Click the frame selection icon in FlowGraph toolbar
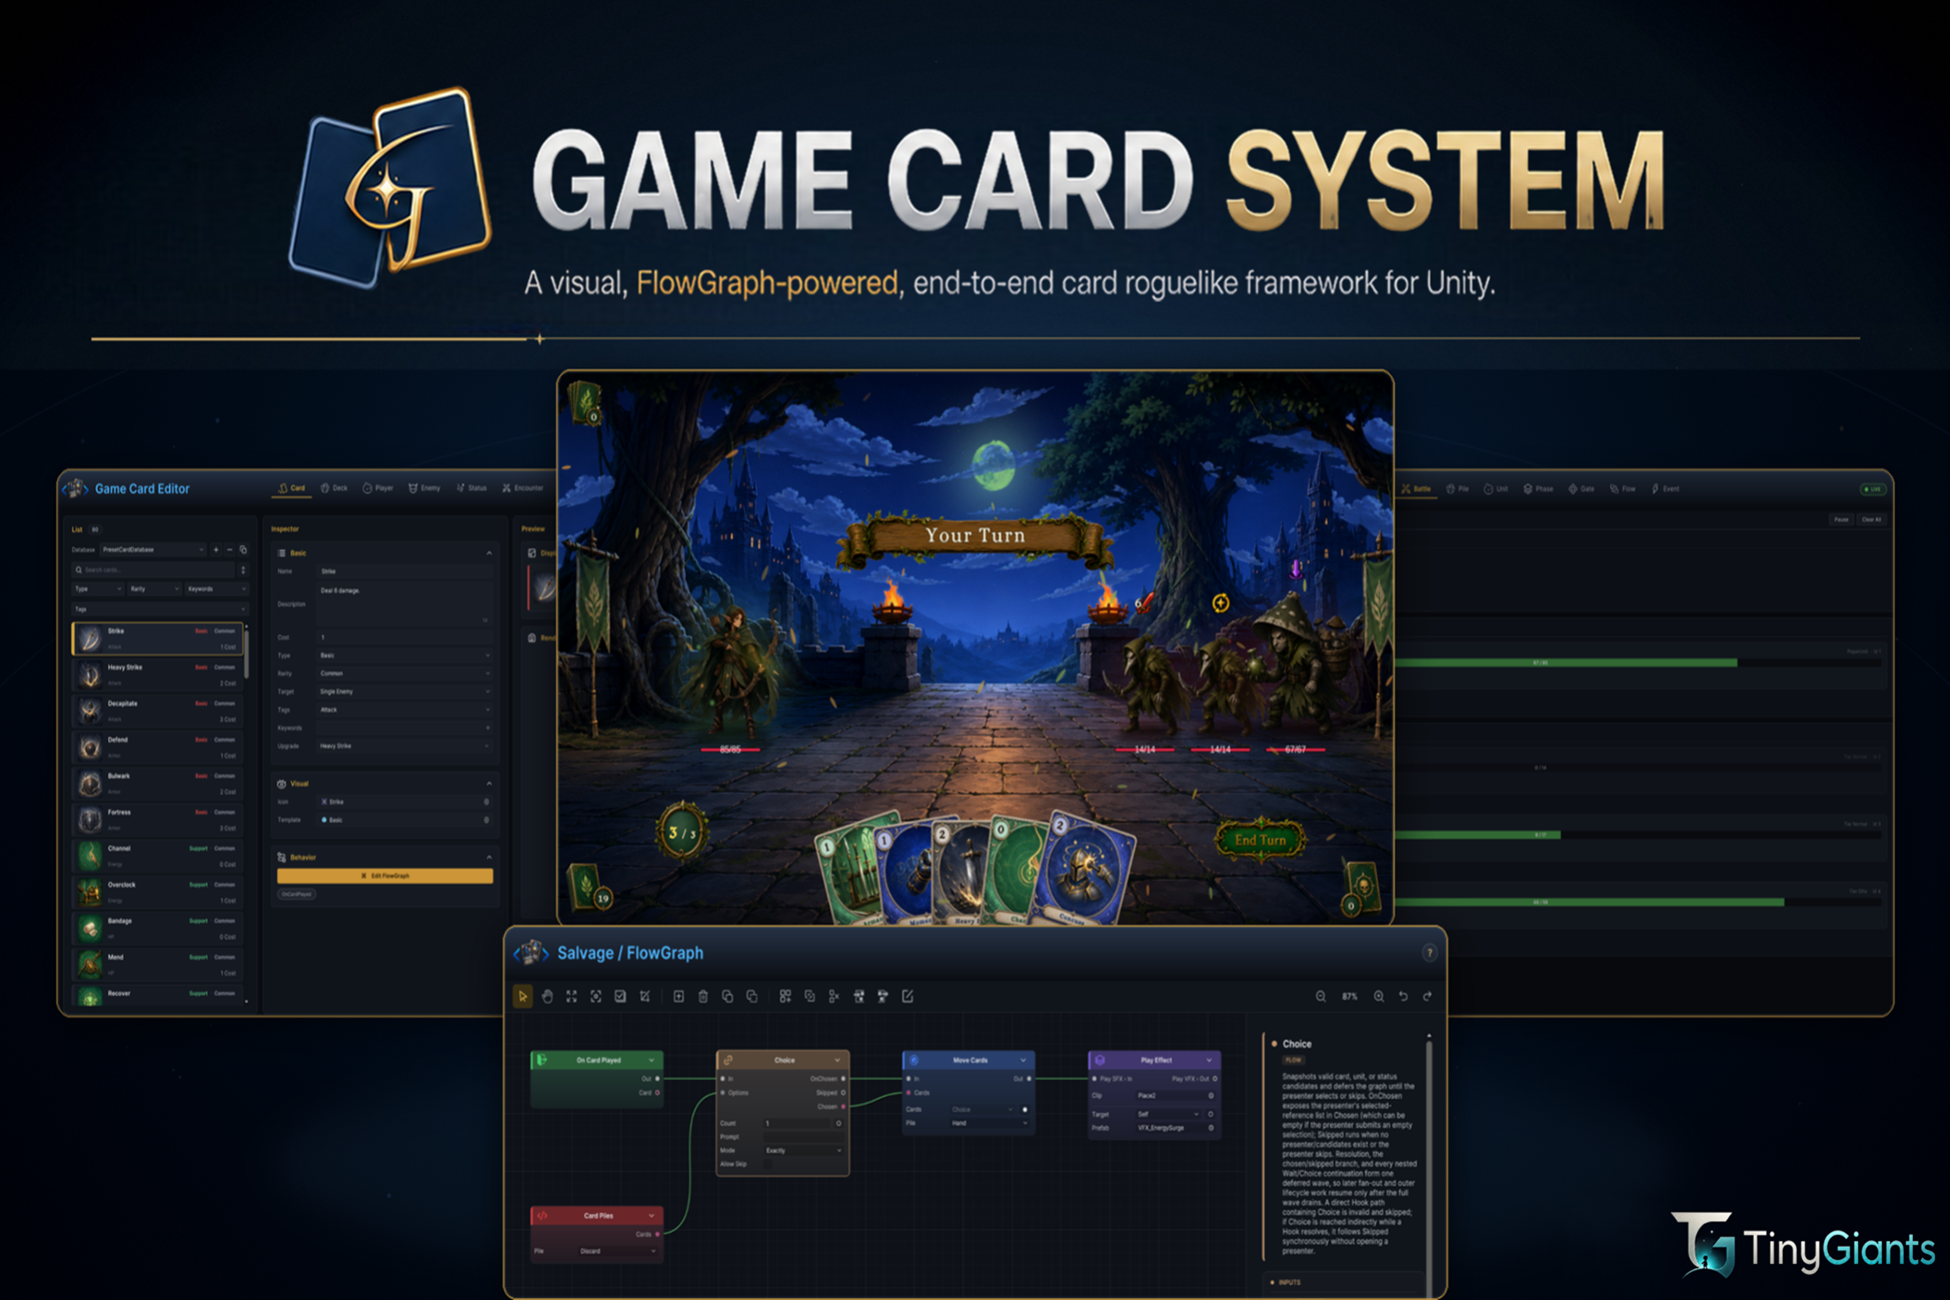 [x=596, y=996]
